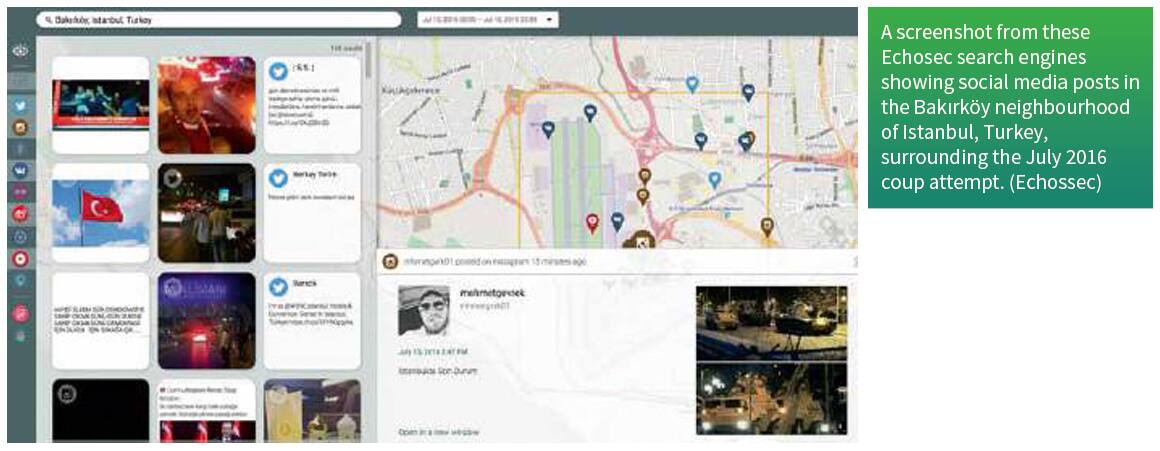Screen dimensions: 1160x451
Task: Select the large brown cluster marker
Action: pyautogui.click(x=641, y=240)
